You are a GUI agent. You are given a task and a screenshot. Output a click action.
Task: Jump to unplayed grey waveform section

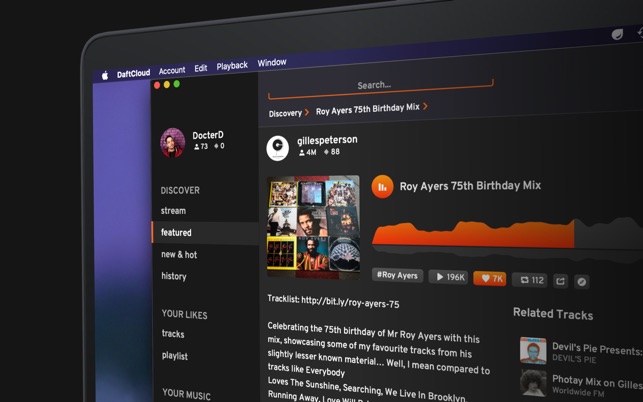coord(609,235)
